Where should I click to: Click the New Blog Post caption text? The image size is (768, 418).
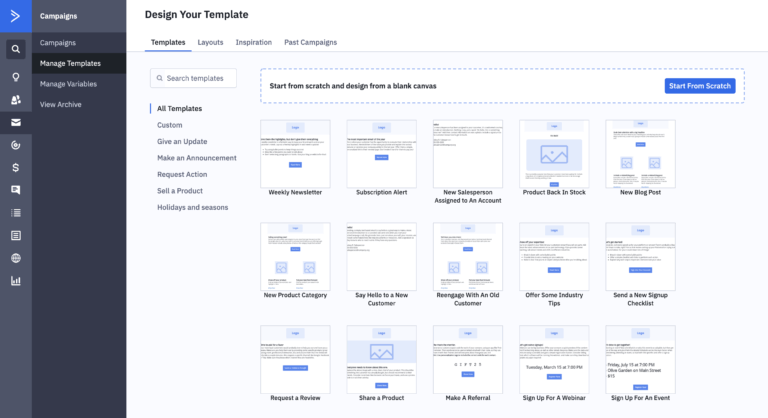[640, 193]
